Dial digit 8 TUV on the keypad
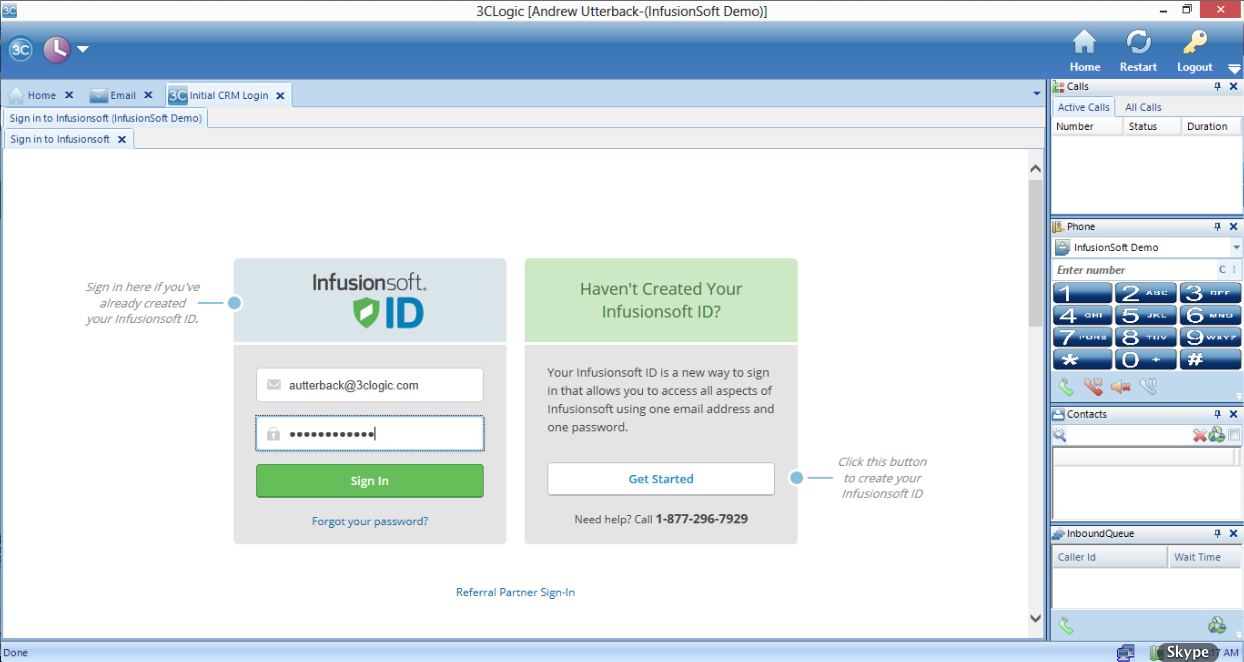The height and width of the screenshot is (662, 1244). [x=1146, y=337]
